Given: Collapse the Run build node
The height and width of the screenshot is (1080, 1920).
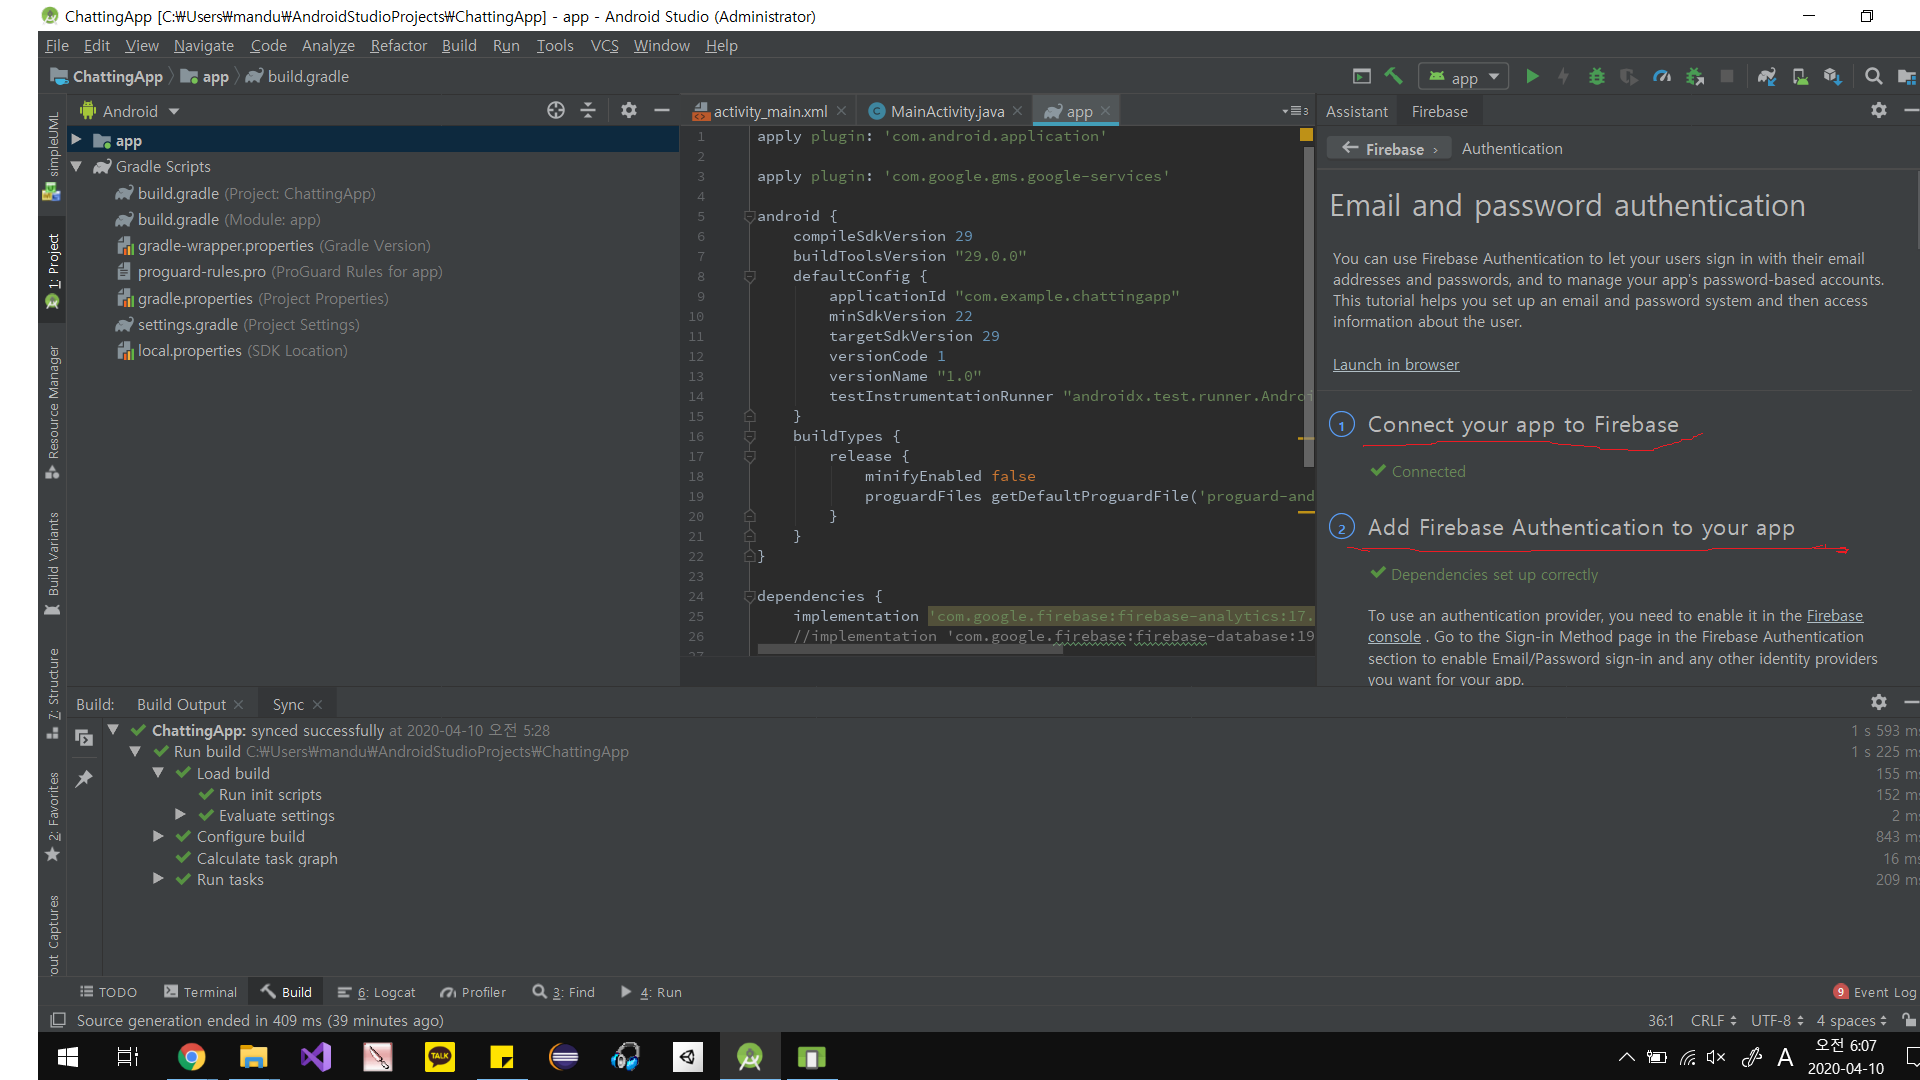Looking at the screenshot, I should click(x=135, y=751).
